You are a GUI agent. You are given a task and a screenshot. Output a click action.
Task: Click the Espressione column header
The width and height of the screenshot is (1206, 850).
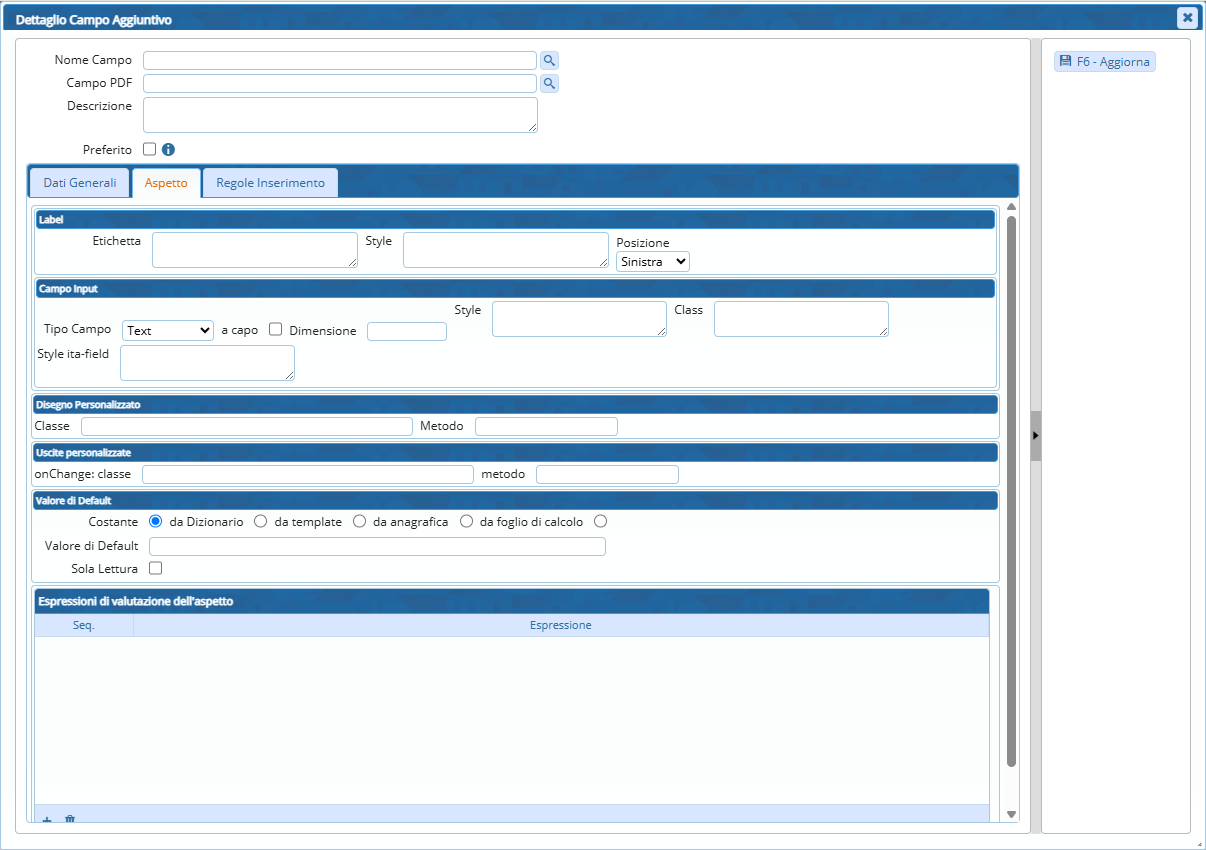pyautogui.click(x=560, y=625)
